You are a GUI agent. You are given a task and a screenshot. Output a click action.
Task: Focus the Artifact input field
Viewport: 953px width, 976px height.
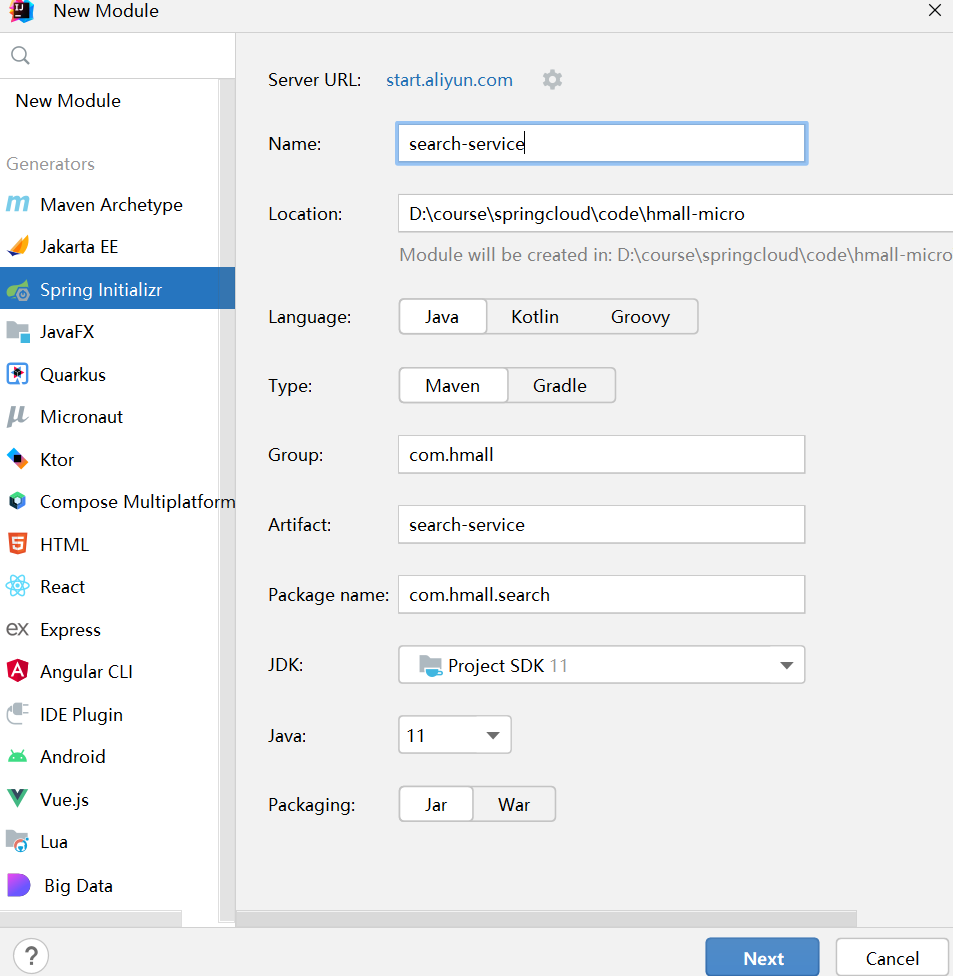(601, 525)
